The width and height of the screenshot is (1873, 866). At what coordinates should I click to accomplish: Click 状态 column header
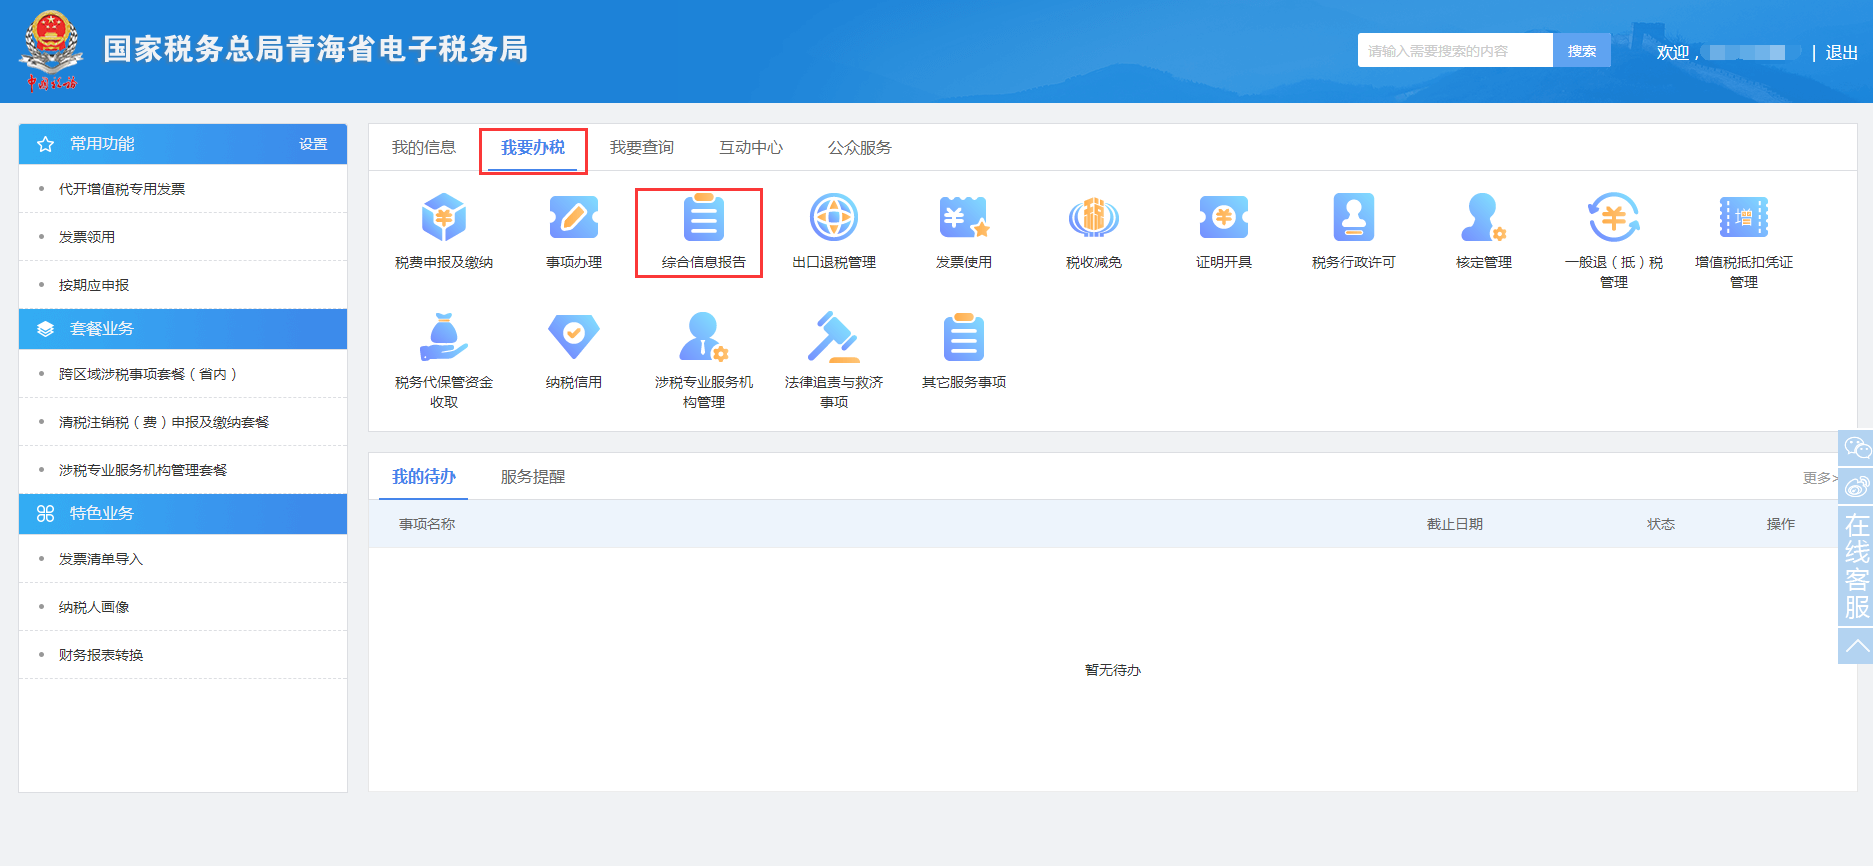click(1661, 524)
